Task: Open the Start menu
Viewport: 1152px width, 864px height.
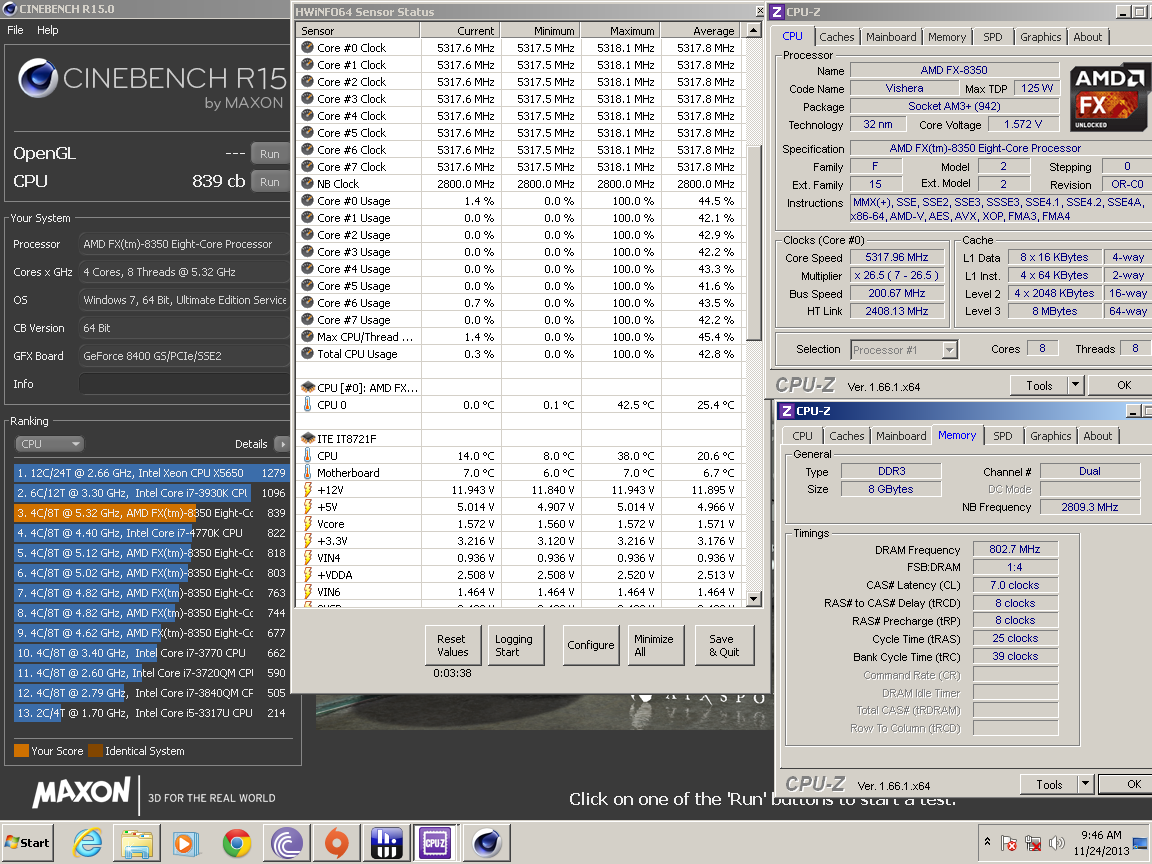Action: [x=27, y=843]
